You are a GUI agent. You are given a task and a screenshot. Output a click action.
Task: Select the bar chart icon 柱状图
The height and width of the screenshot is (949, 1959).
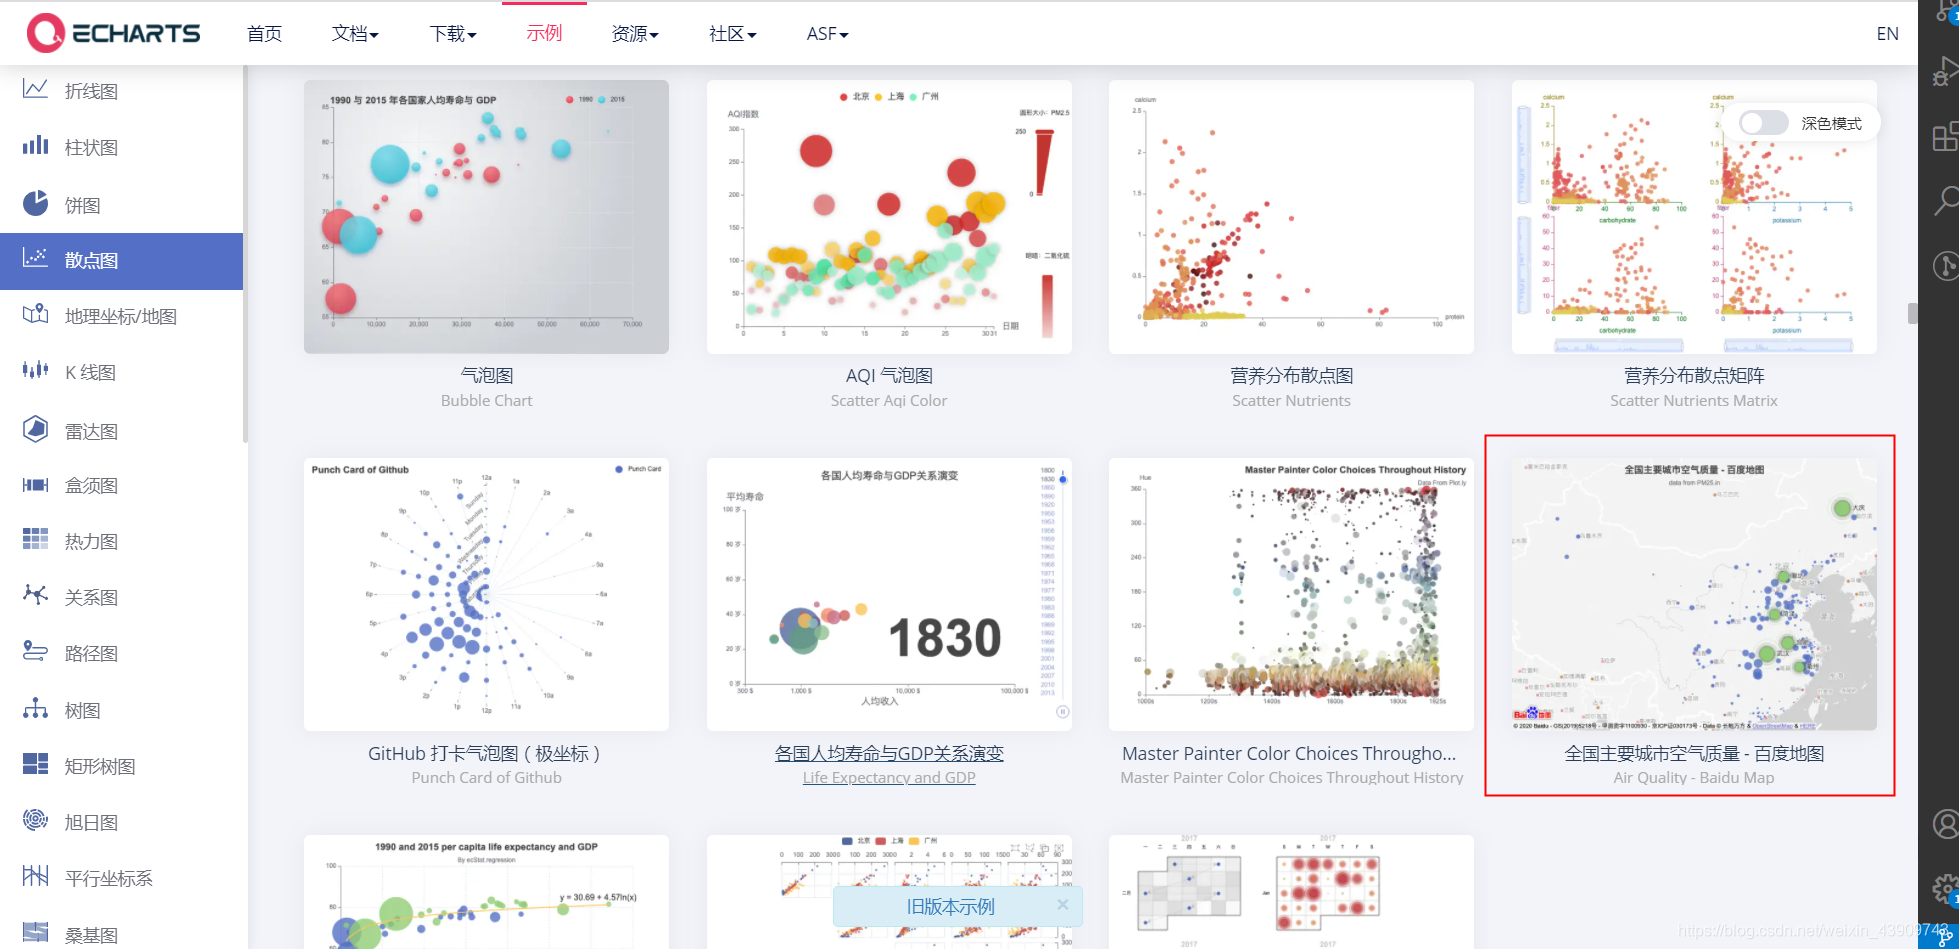(x=36, y=146)
